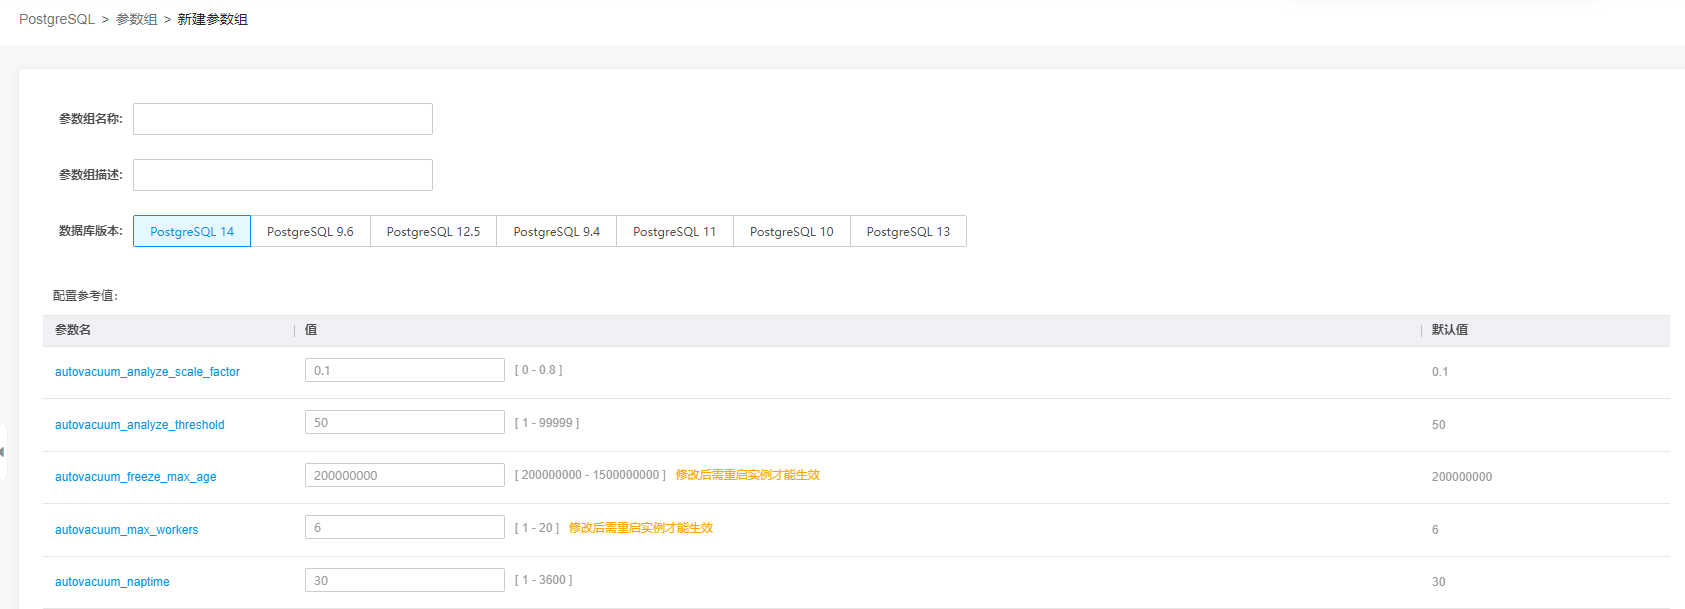This screenshot has width=1685, height=609.
Task: Open autovacuum_naptime parameter link
Action: (x=112, y=582)
